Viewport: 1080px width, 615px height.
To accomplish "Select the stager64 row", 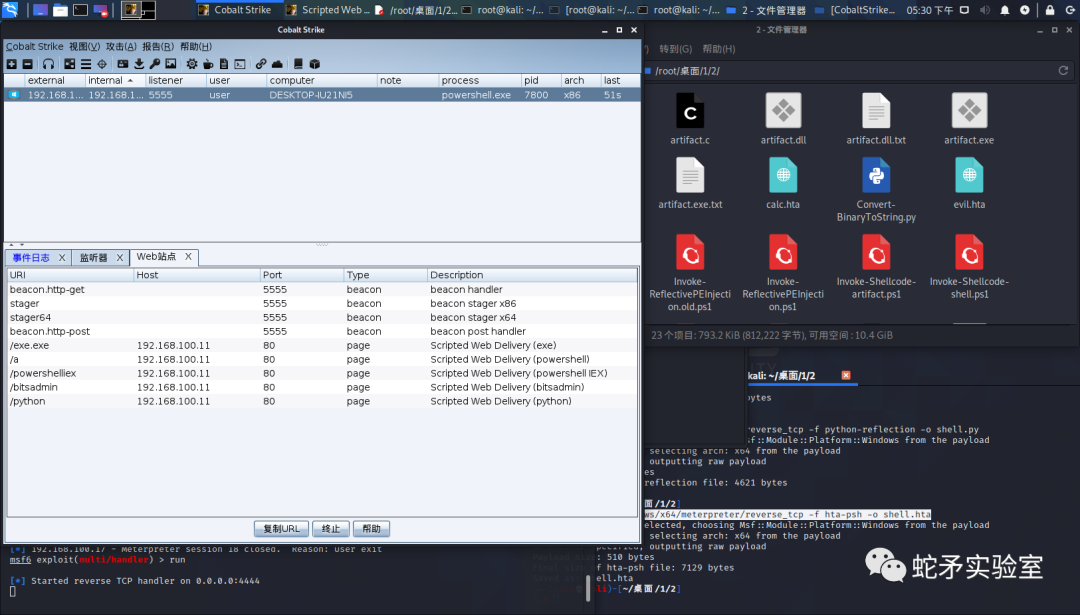I will 322,317.
